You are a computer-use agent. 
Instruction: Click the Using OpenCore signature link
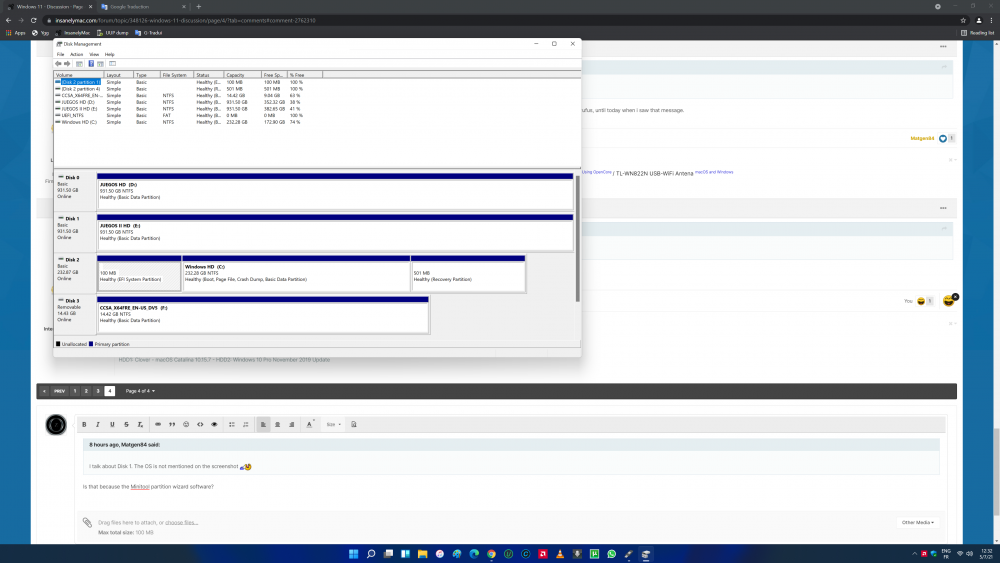[x=597, y=172]
